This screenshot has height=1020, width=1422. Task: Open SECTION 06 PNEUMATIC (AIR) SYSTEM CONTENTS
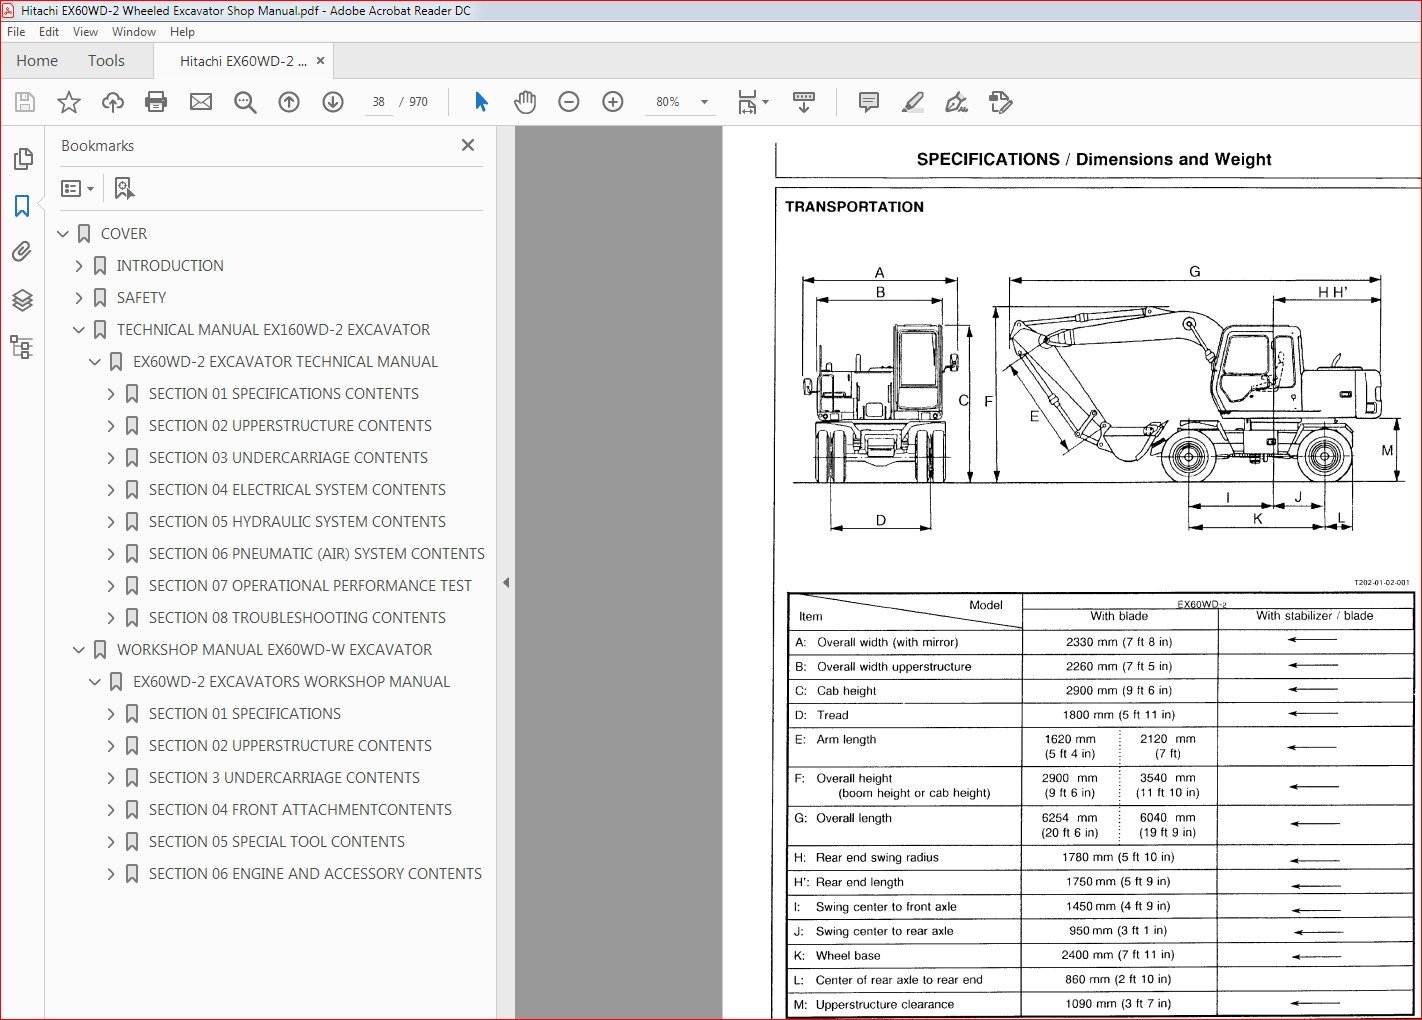coord(316,554)
